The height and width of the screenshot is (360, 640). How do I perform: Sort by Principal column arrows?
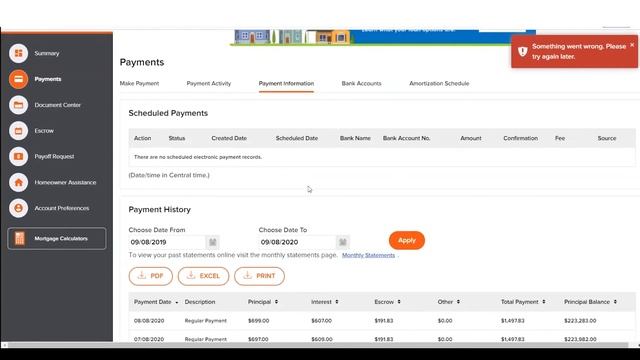(x=276, y=302)
